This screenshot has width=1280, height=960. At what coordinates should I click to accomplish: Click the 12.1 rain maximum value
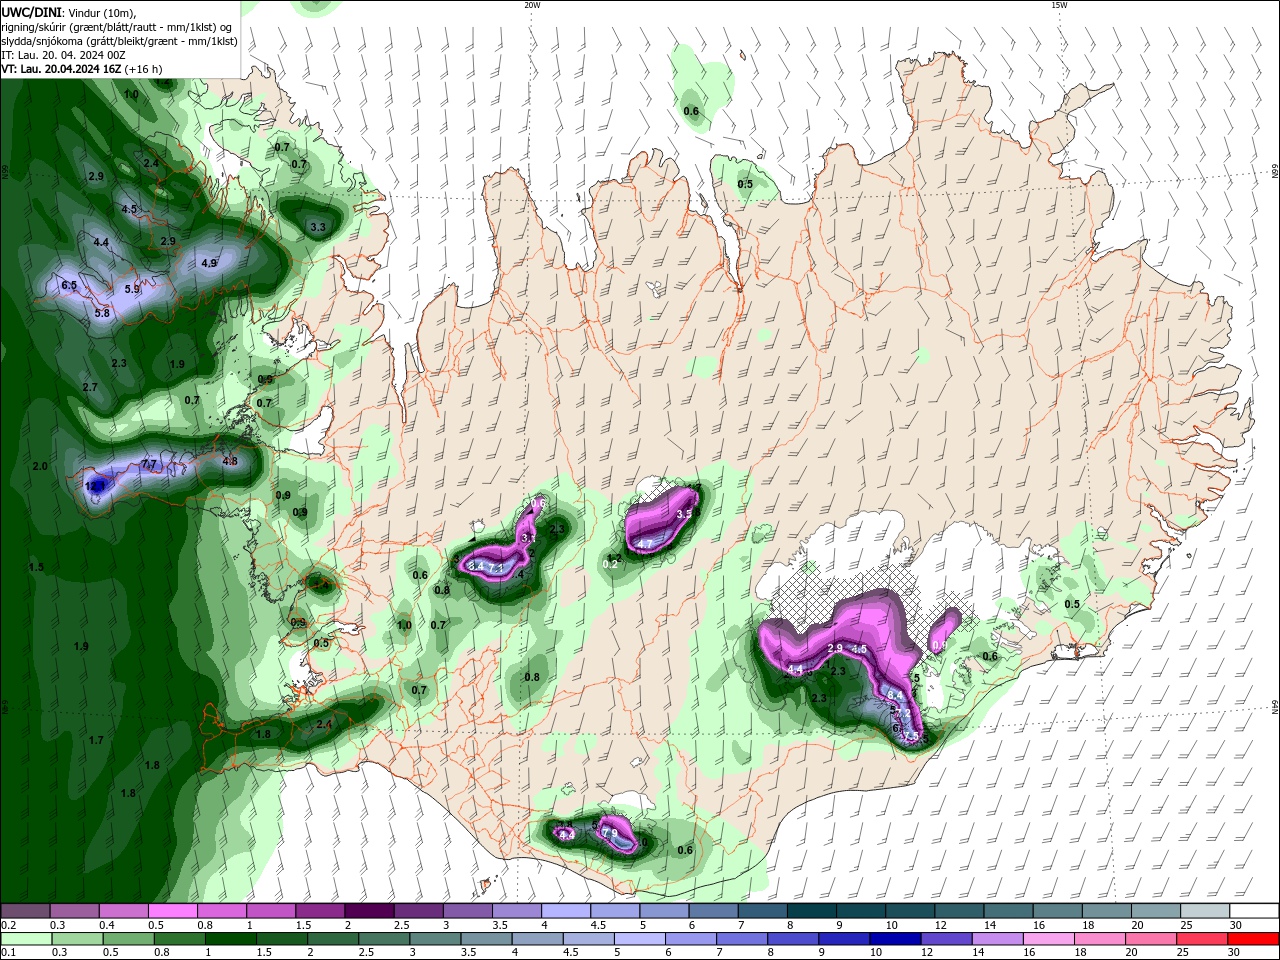(x=95, y=486)
